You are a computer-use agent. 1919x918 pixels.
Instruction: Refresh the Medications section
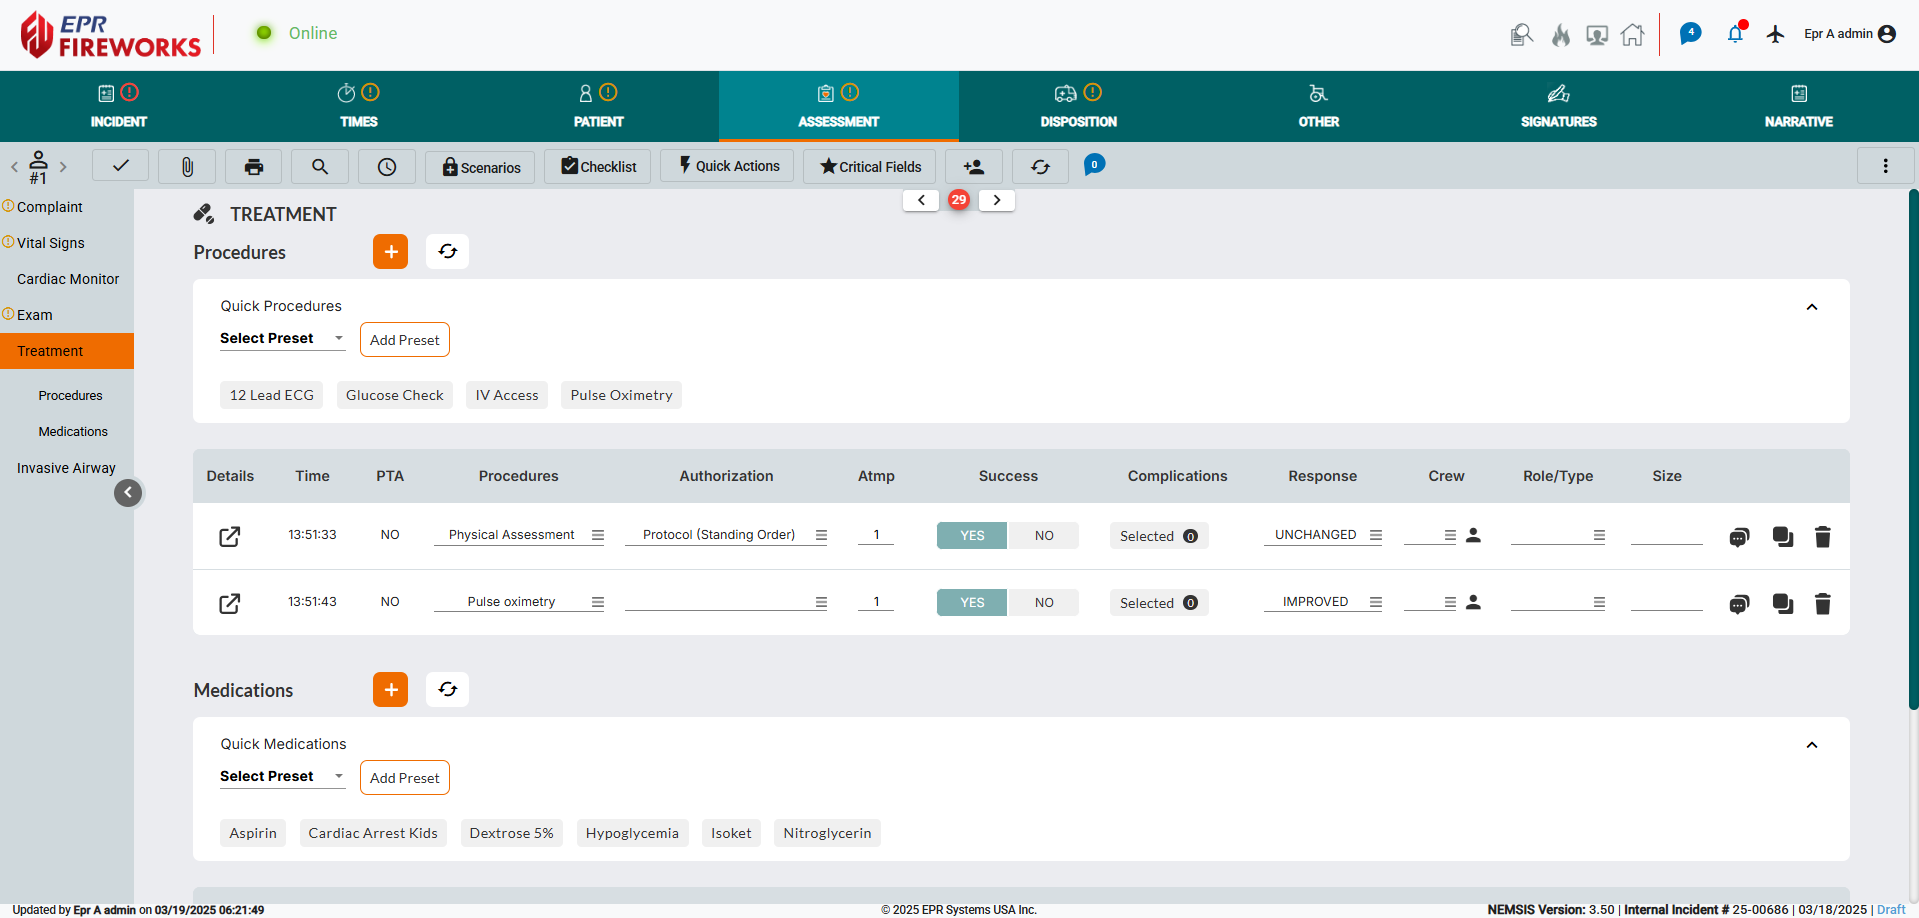click(x=448, y=689)
